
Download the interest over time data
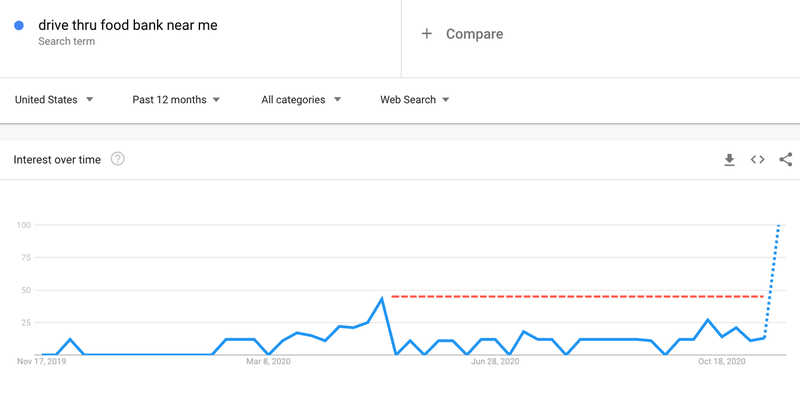pos(730,160)
